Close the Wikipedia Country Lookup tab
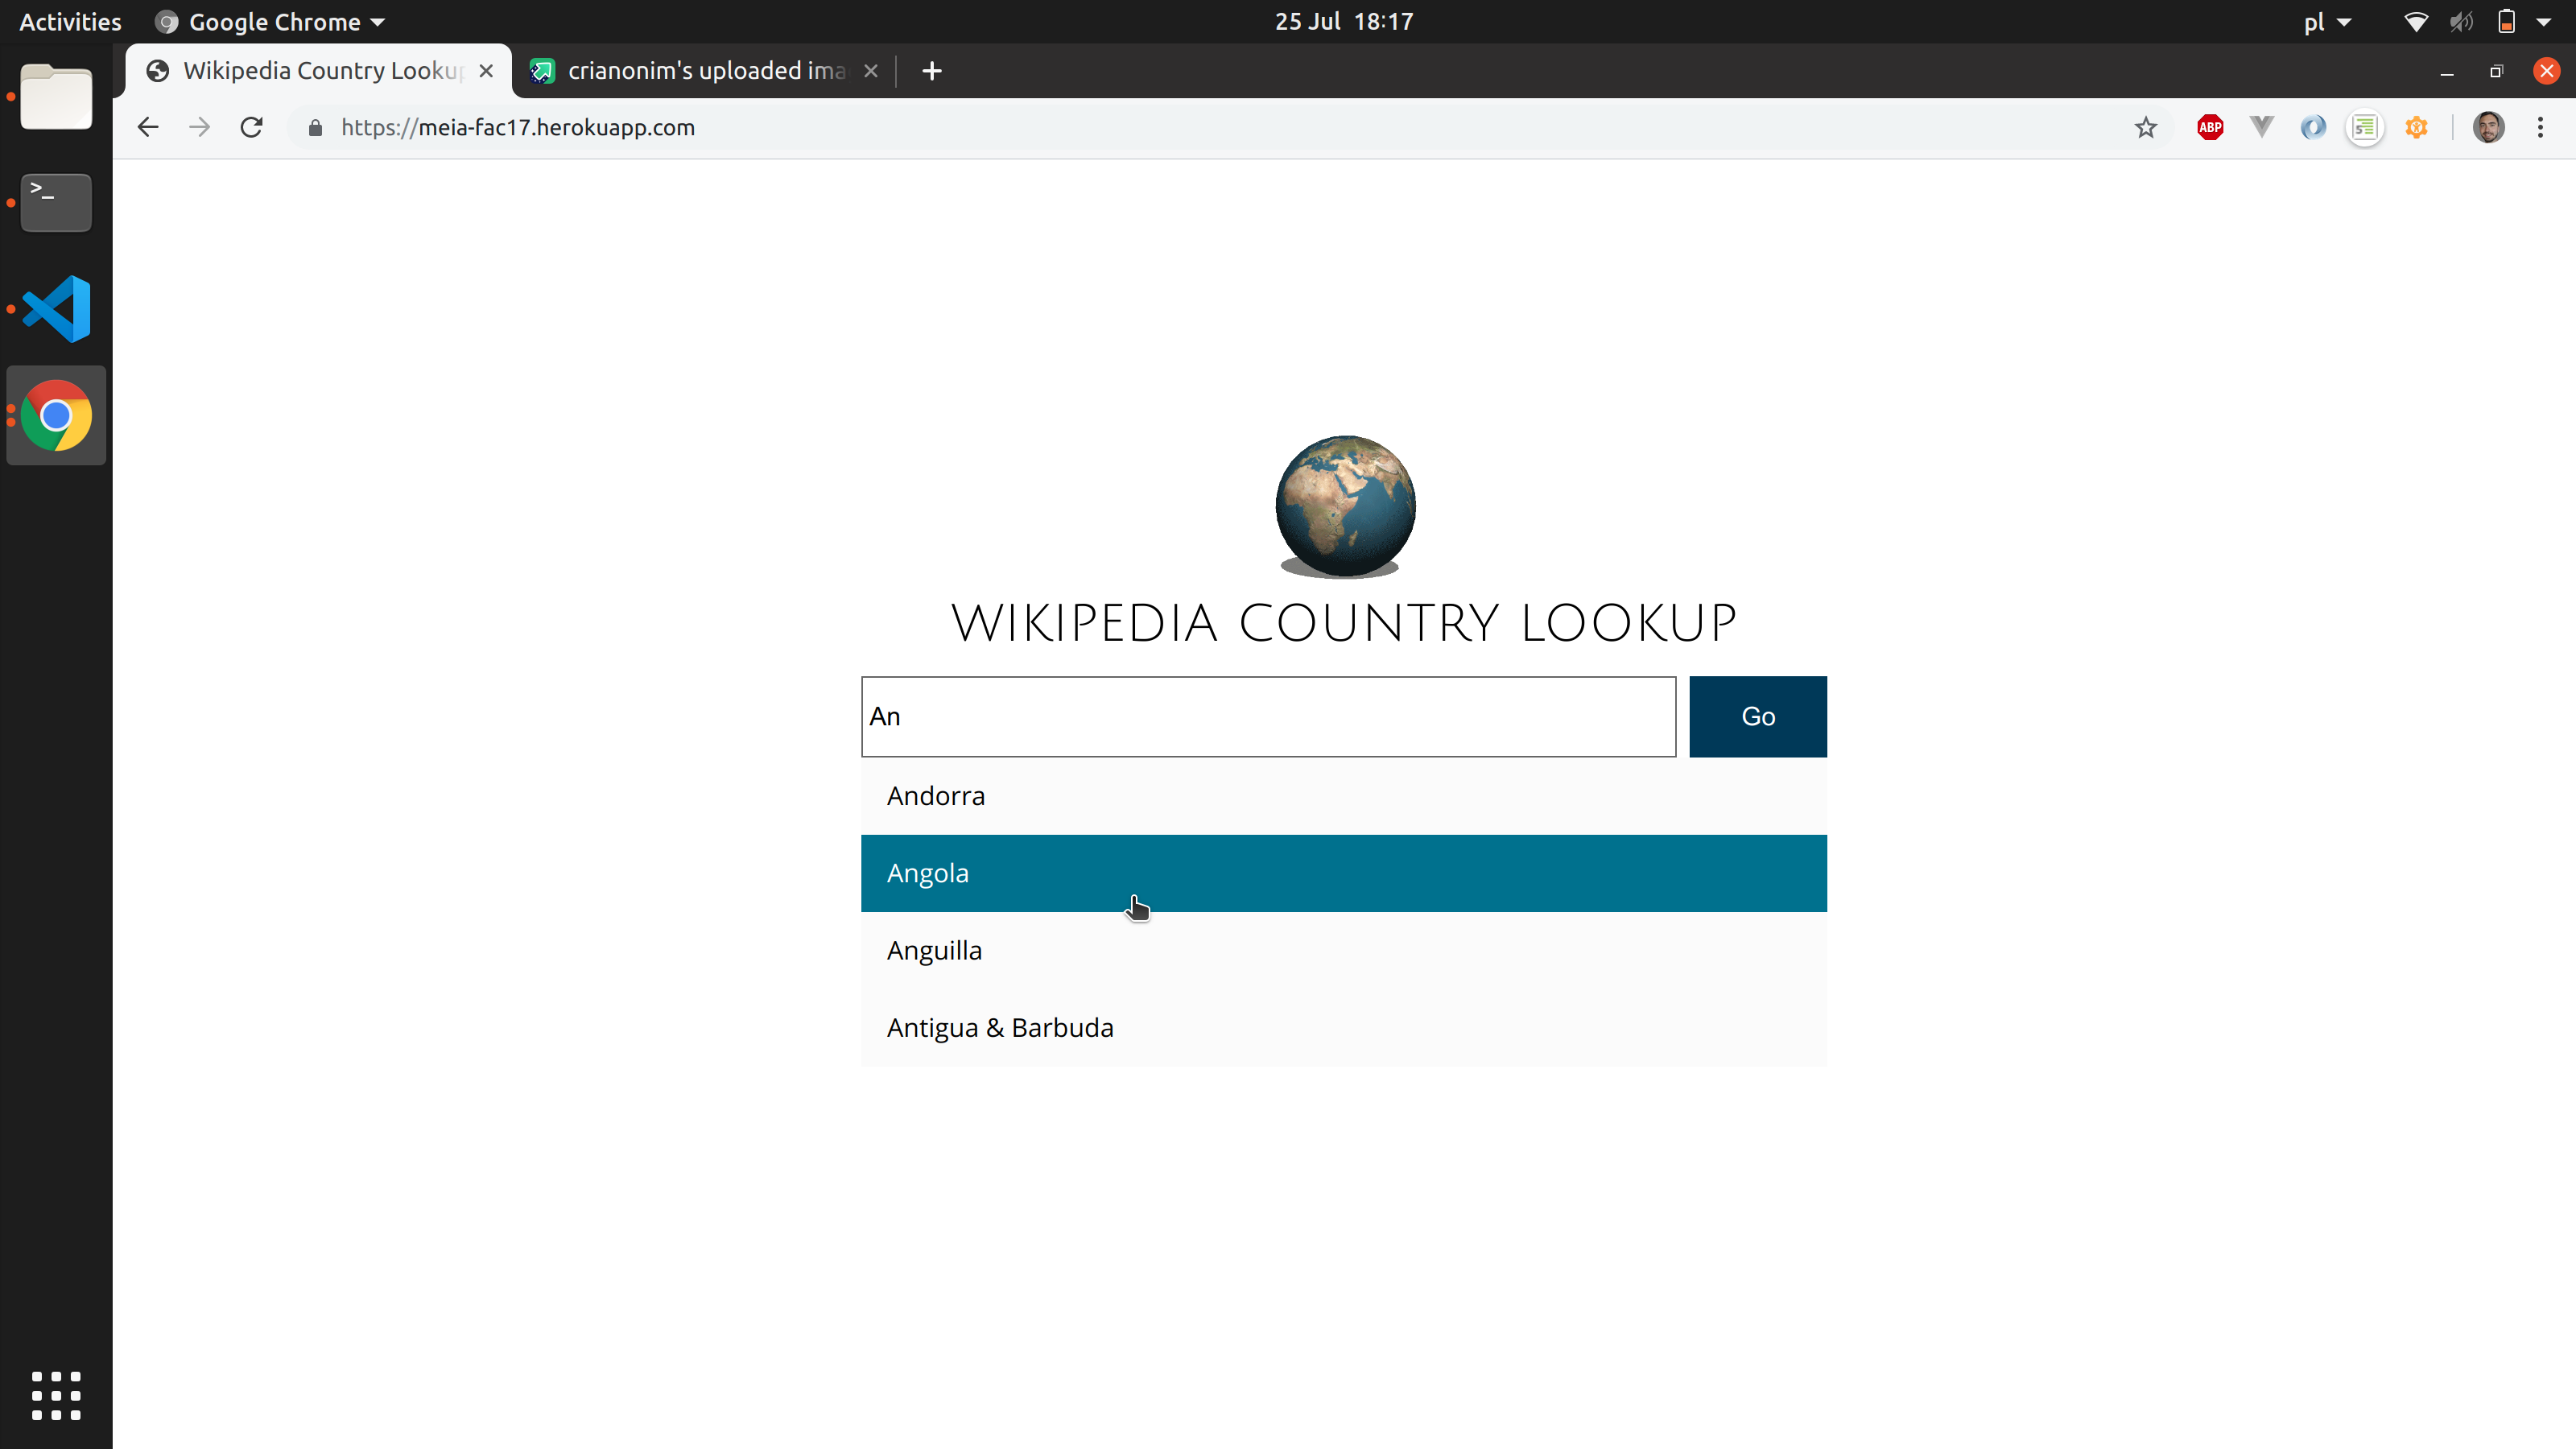The width and height of the screenshot is (2576, 1449). pos(486,71)
